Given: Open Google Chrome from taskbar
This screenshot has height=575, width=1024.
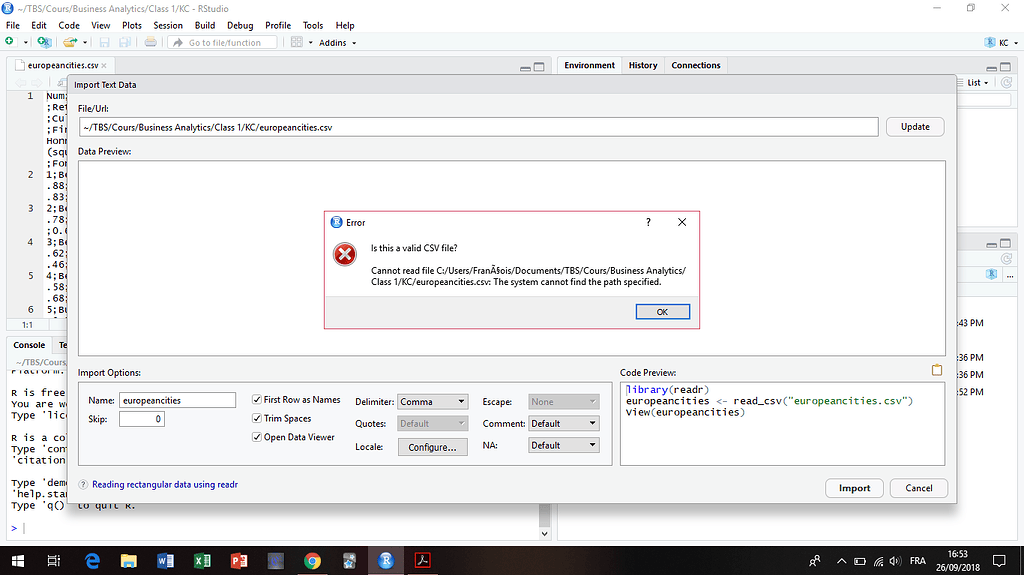Looking at the screenshot, I should [312, 561].
